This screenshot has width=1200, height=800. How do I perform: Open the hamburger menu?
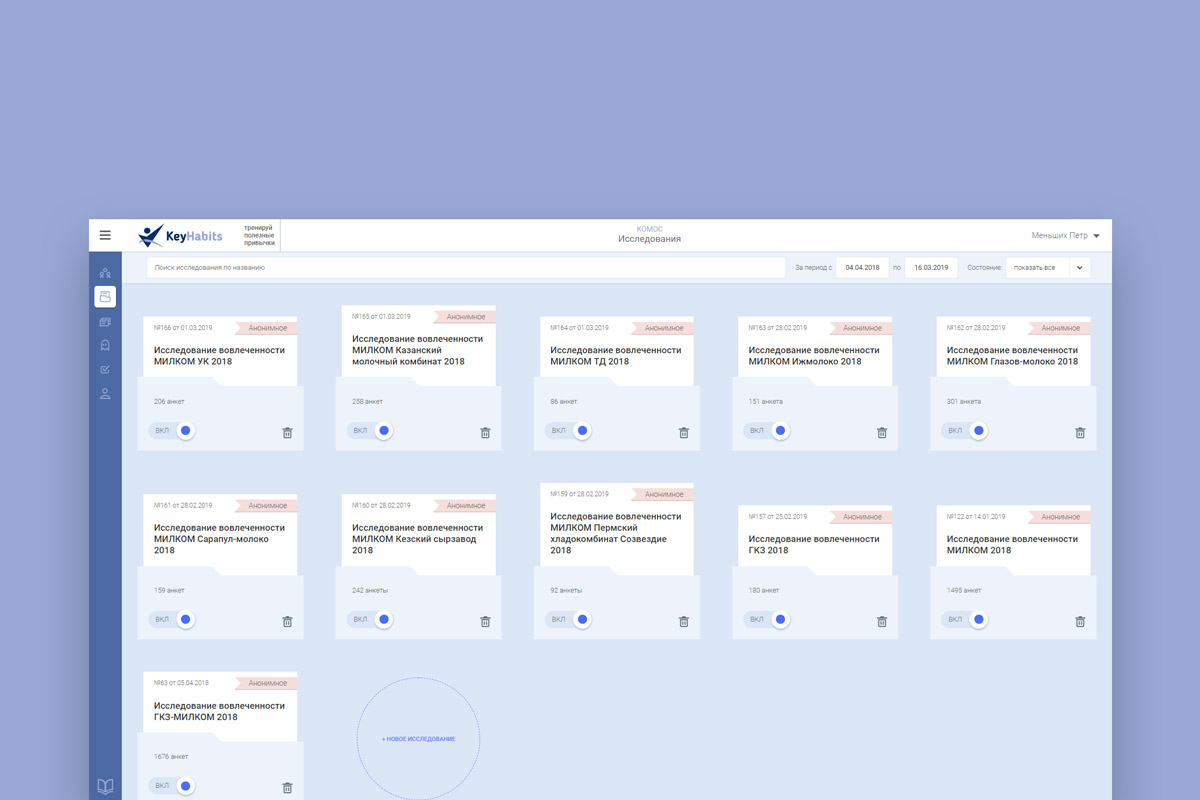tap(105, 236)
